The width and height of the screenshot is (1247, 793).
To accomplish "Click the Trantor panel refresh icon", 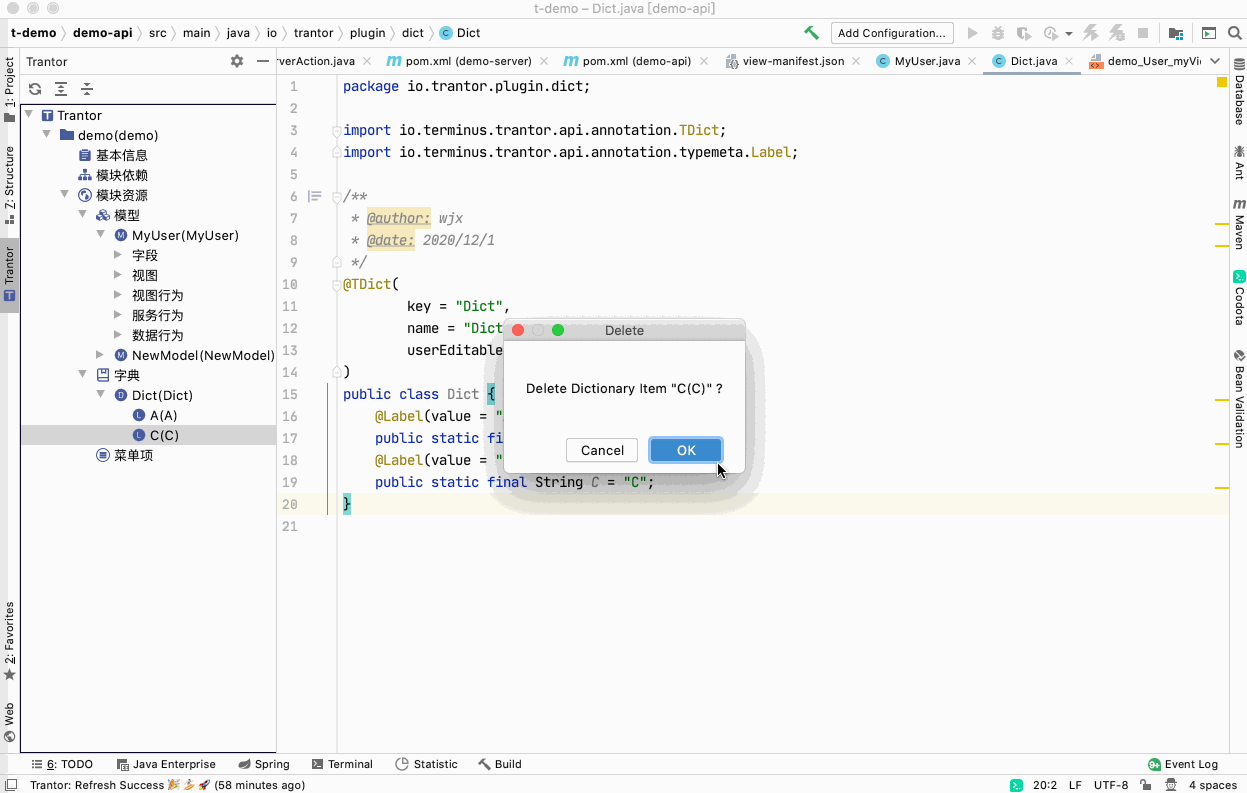I will tap(35, 89).
